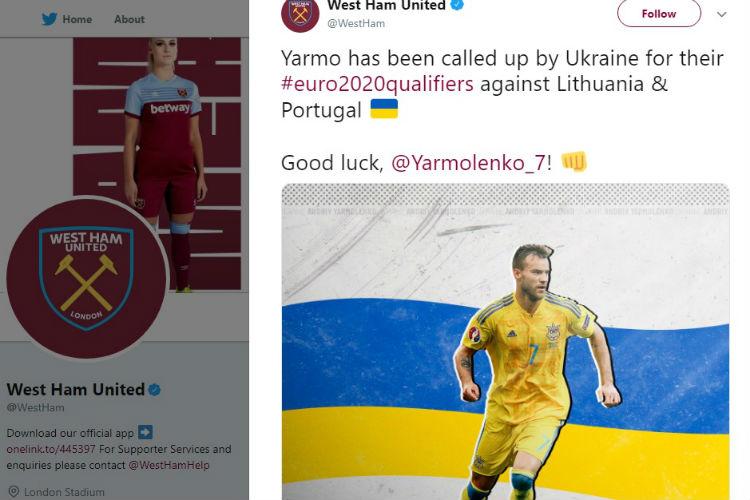Open the About tab
750x500 pixels.
click(x=129, y=19)
